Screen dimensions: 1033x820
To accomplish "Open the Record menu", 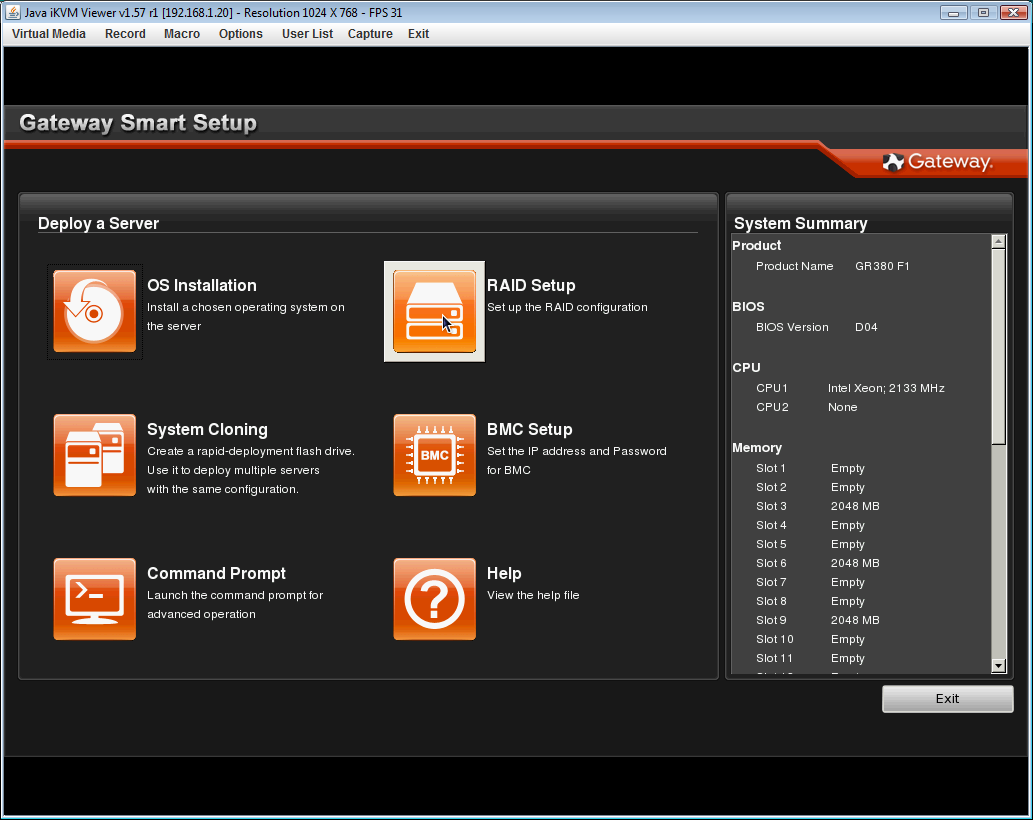I will click(125, 34).
